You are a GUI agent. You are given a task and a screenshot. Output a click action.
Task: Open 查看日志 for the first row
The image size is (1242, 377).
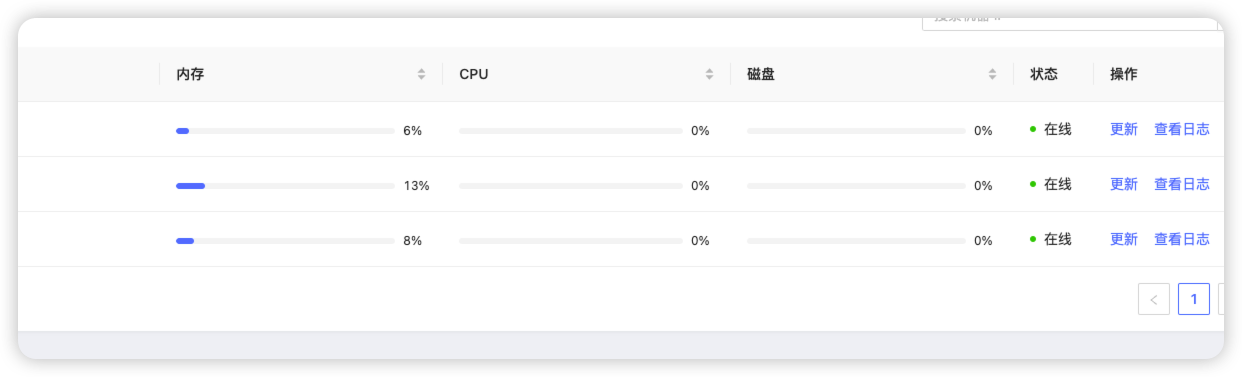(1182, 129)
